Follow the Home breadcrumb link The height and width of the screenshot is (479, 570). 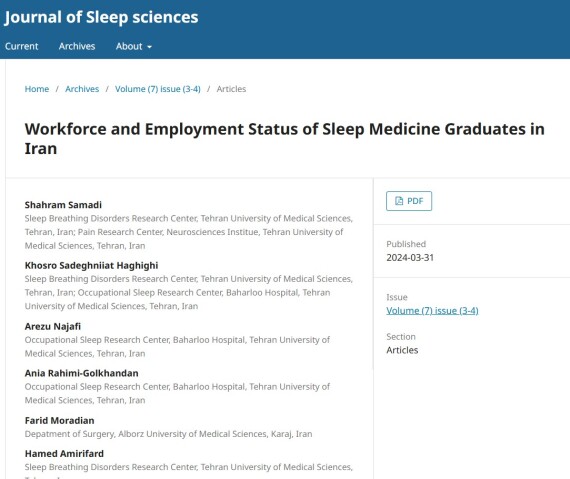(x=37, y=89)
